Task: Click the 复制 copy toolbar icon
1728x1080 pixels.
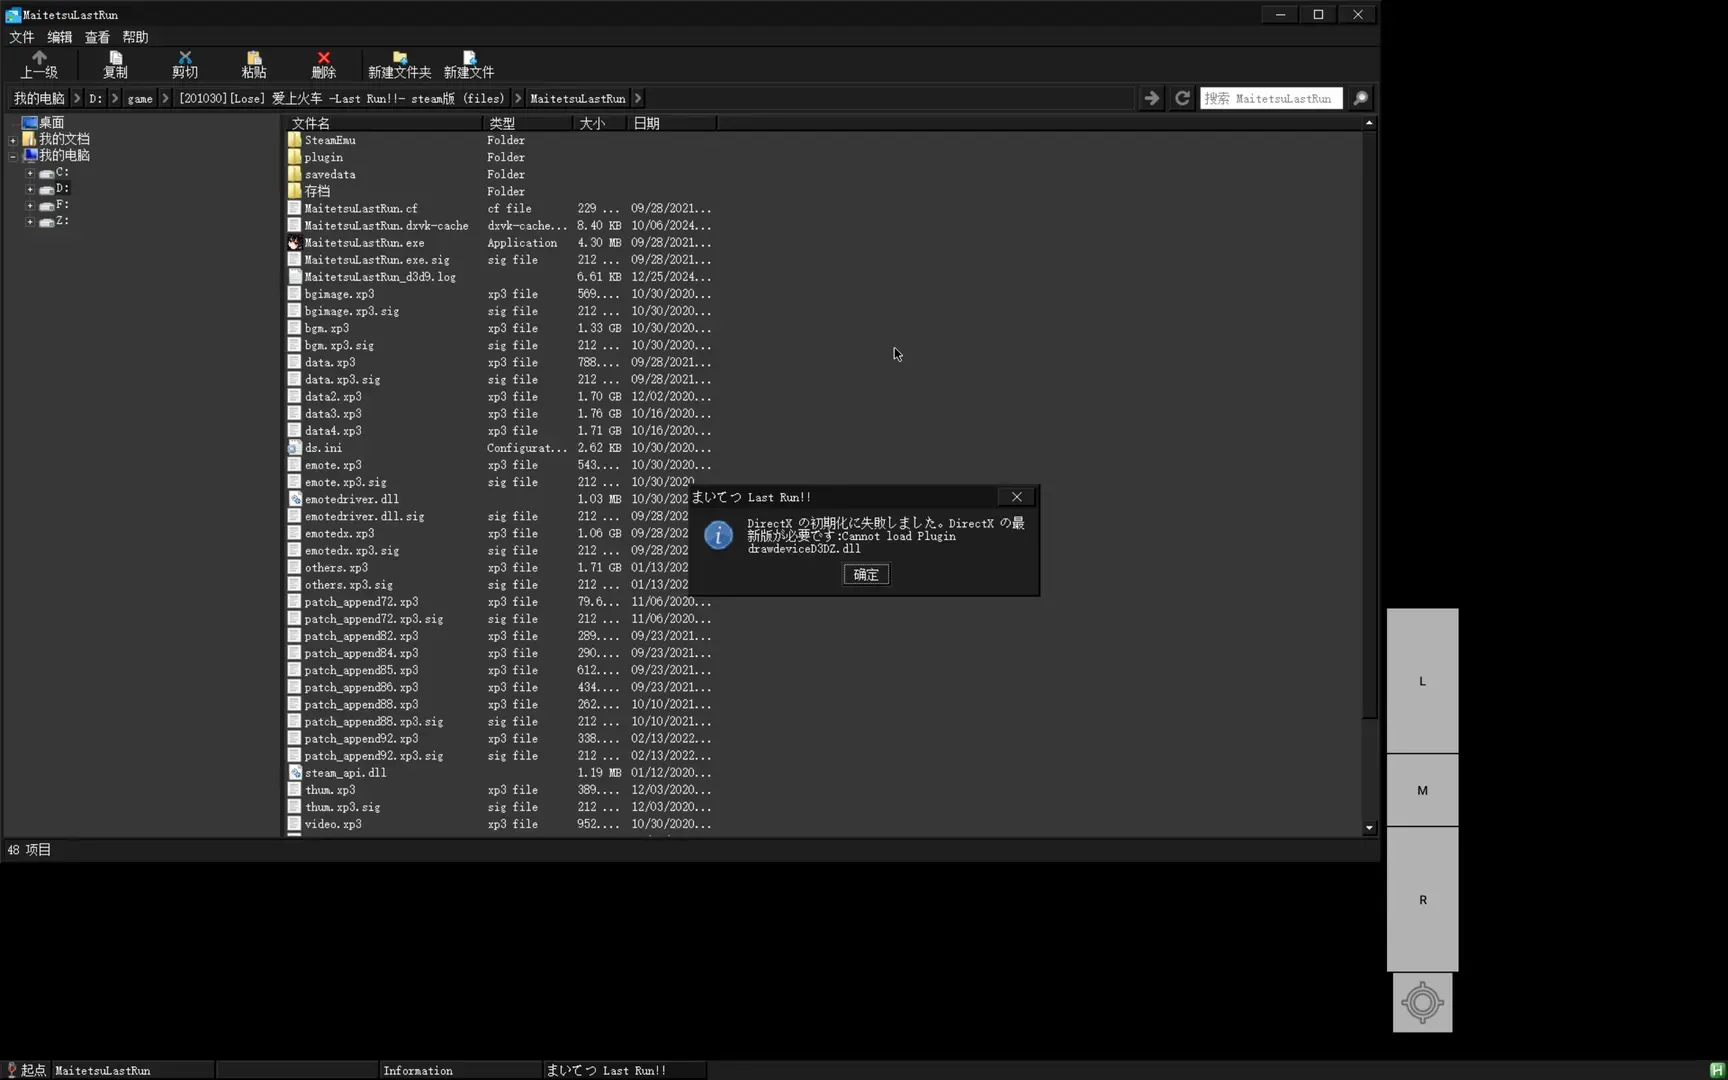Action: tap(115, 64)
